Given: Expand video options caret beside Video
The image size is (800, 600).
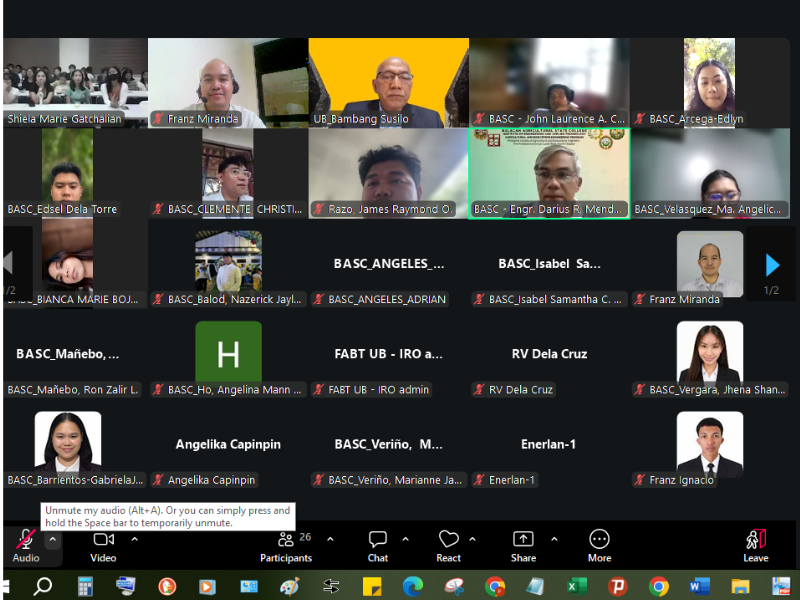Looking at the screenshot, I should click(x=135, y=539).
